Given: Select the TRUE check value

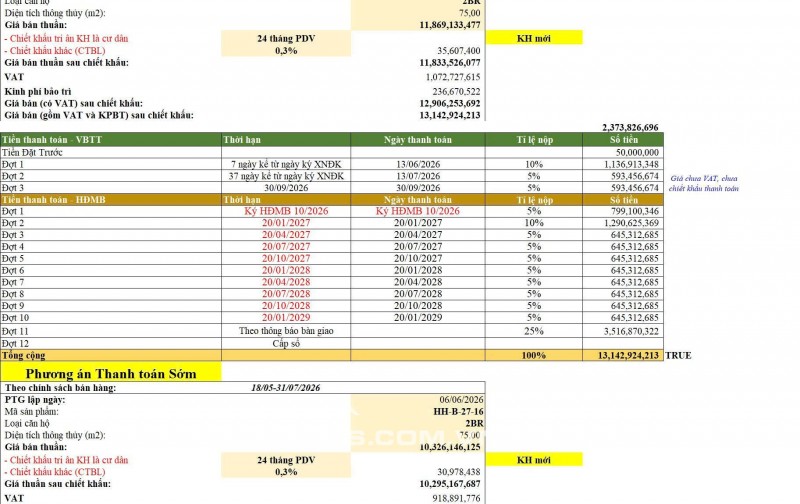Looking at the screenshot, I should [x=678, y=356].
